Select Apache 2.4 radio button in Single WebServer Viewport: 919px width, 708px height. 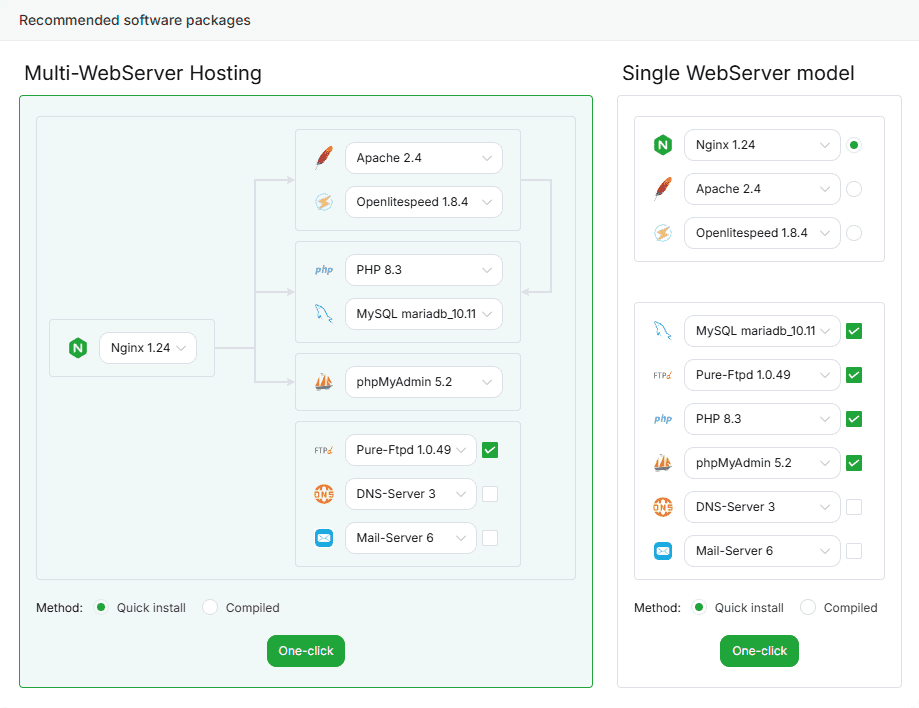[x=854, y=189]
